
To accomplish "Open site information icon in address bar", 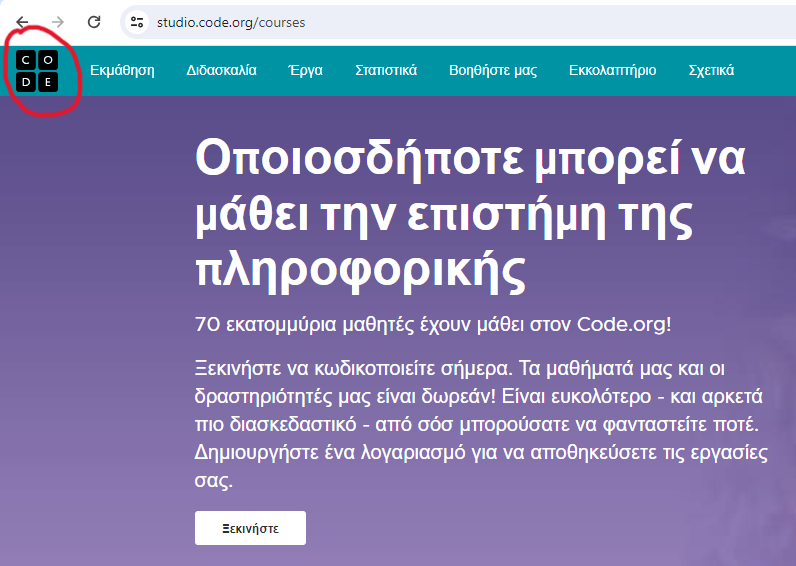I will pyautogui.click(x=138, y=22).
